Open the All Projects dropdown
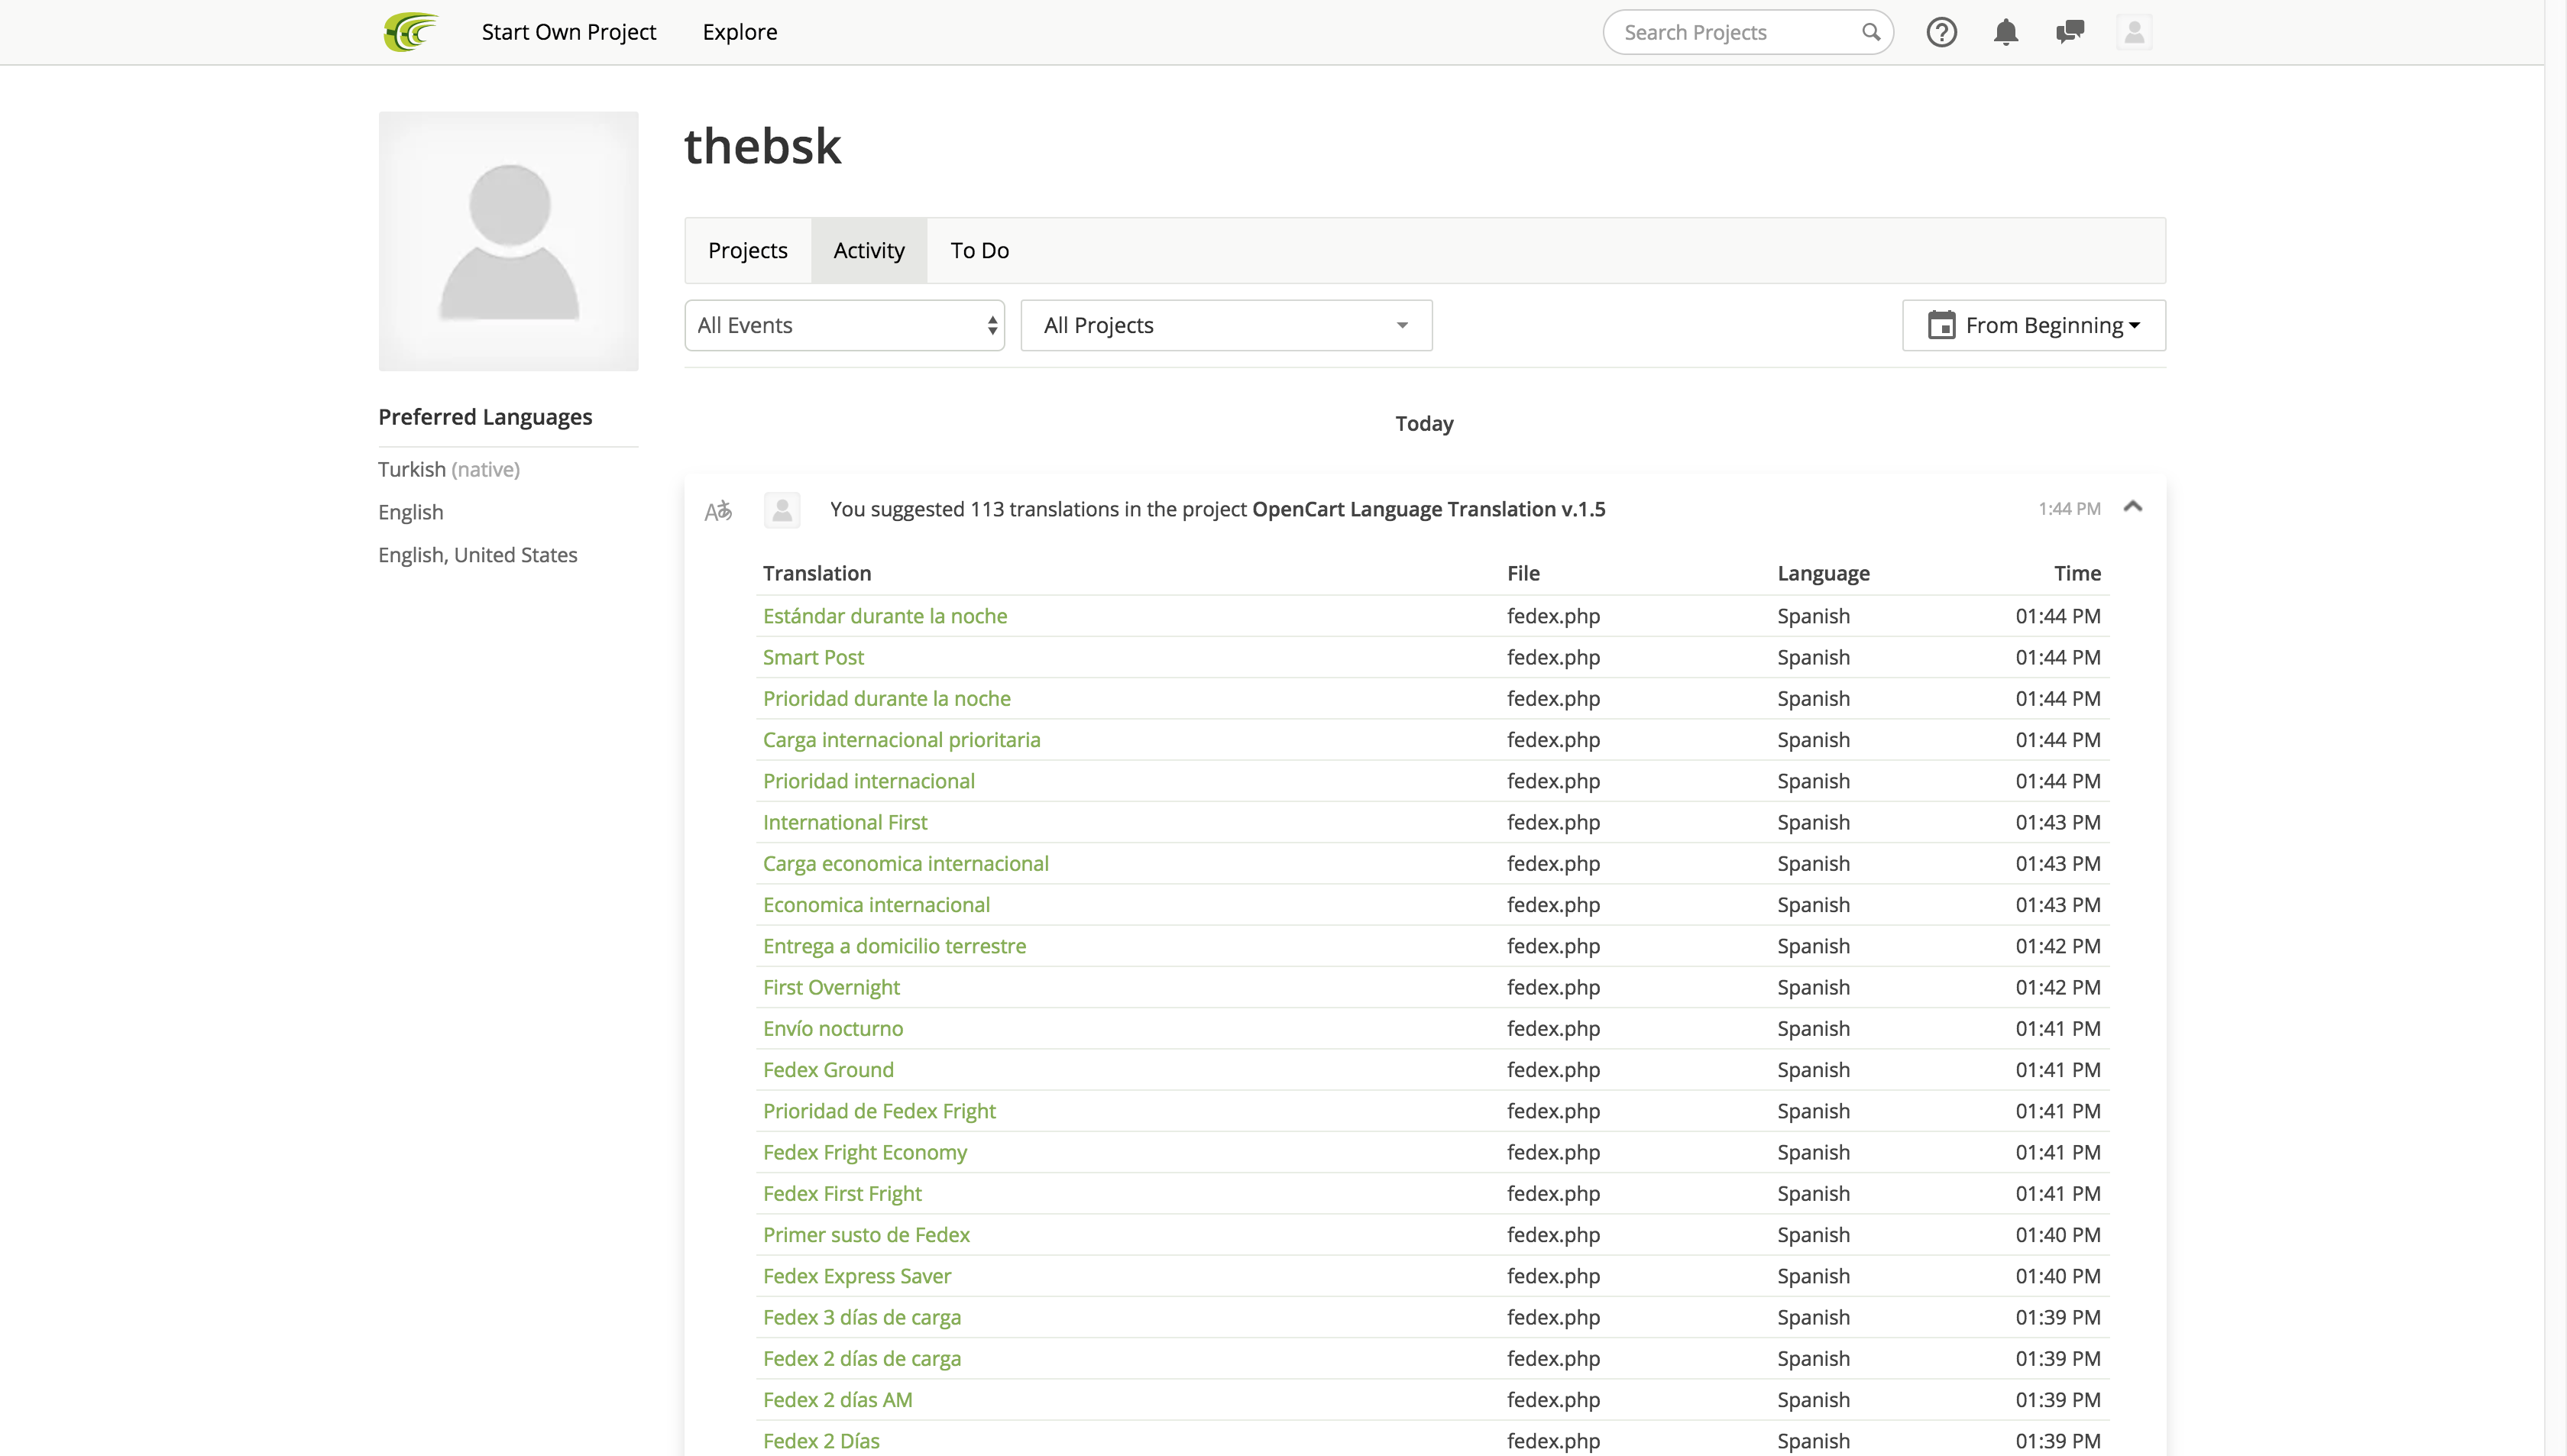Image resolution: width=2567 pixels, height=1456 pixels. (x=1226, y=325)
